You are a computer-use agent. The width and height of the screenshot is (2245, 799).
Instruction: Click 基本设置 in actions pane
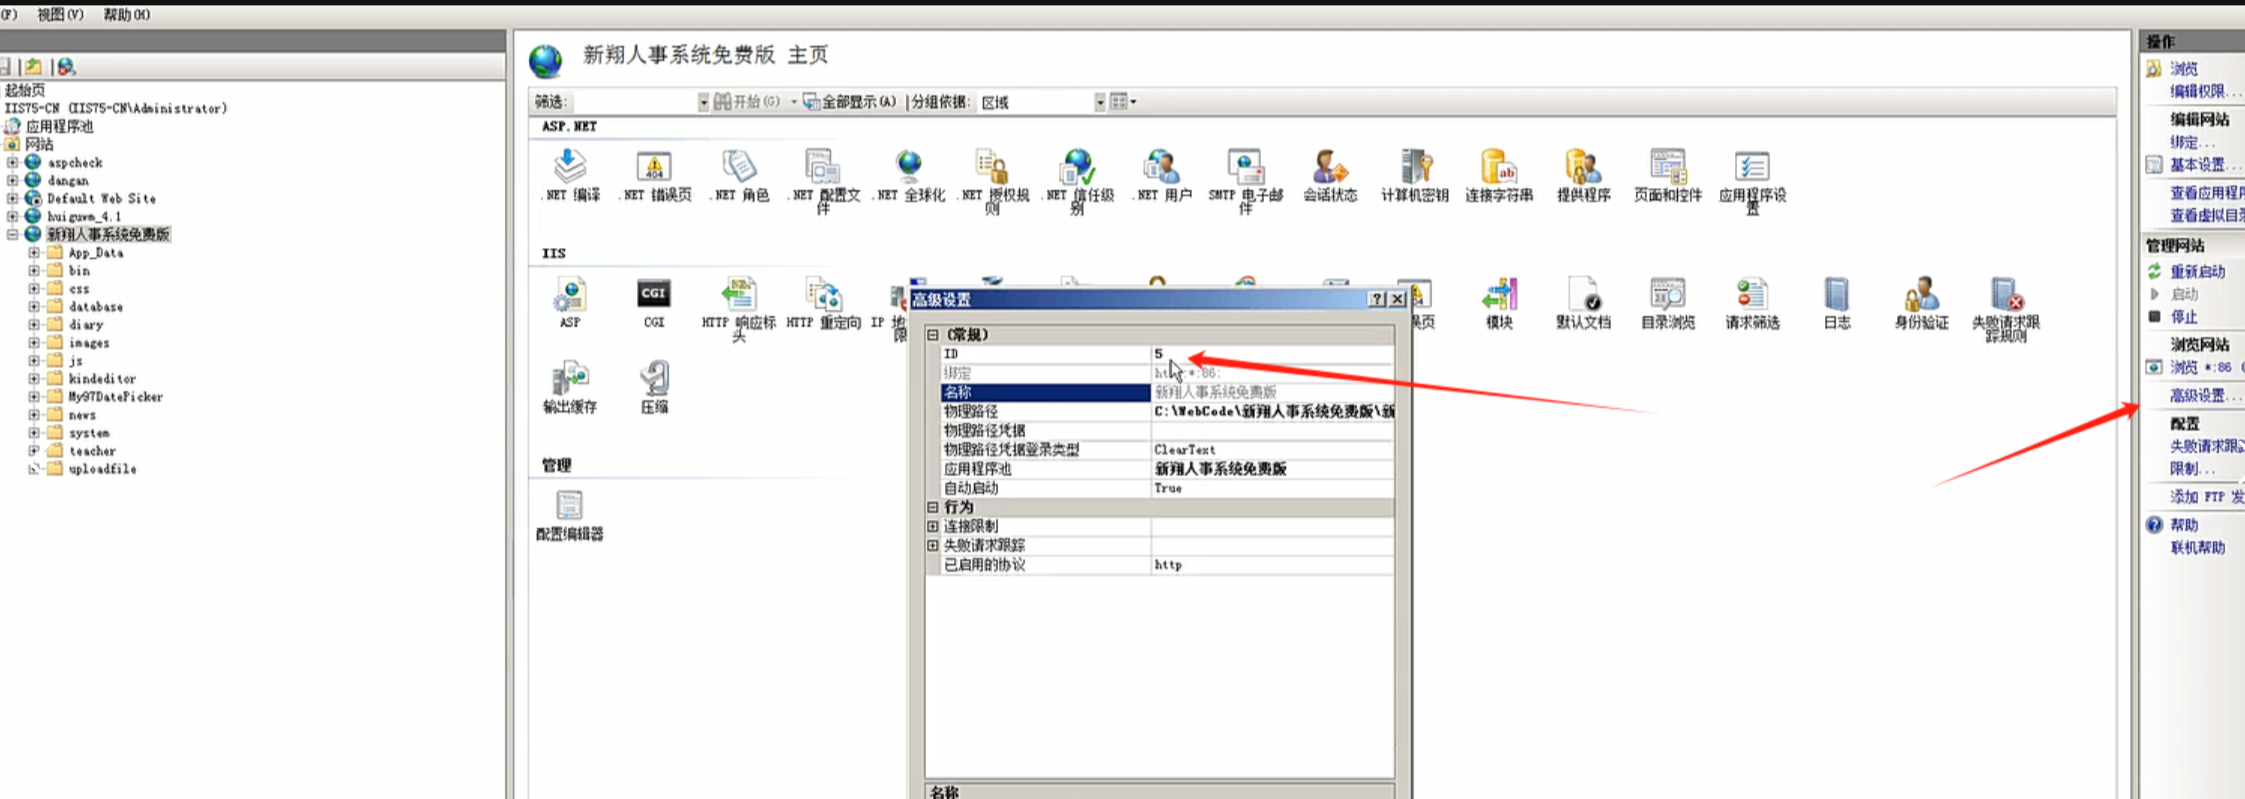point(2204,165)
